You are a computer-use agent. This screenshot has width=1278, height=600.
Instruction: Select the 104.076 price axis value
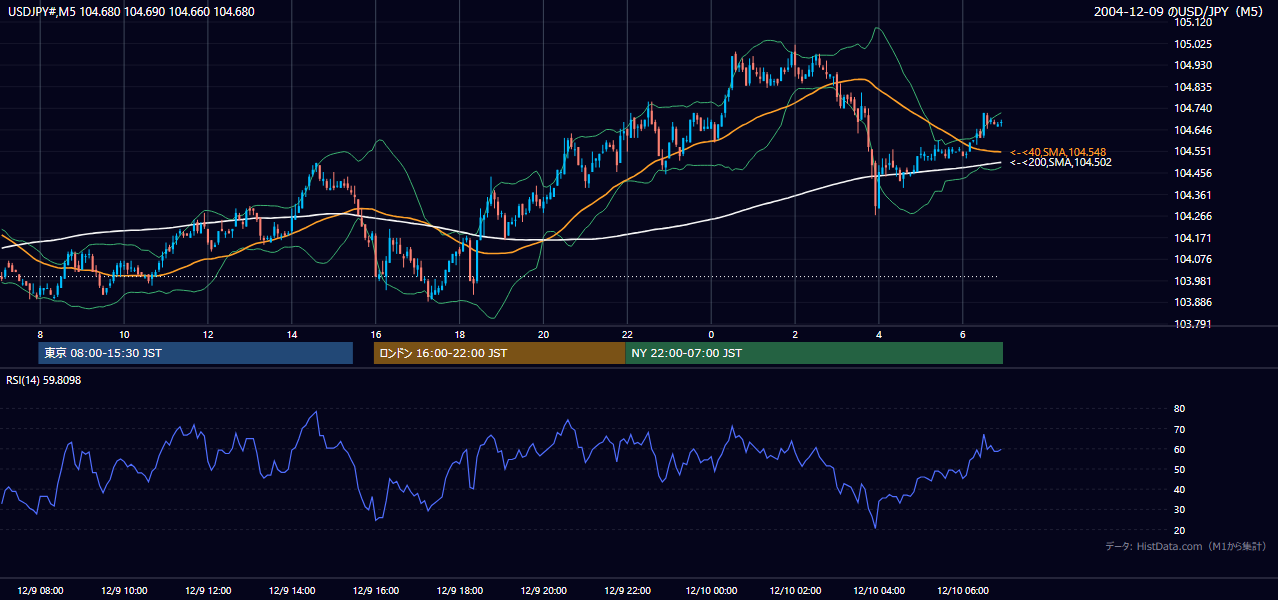[x=1192, y=259]
